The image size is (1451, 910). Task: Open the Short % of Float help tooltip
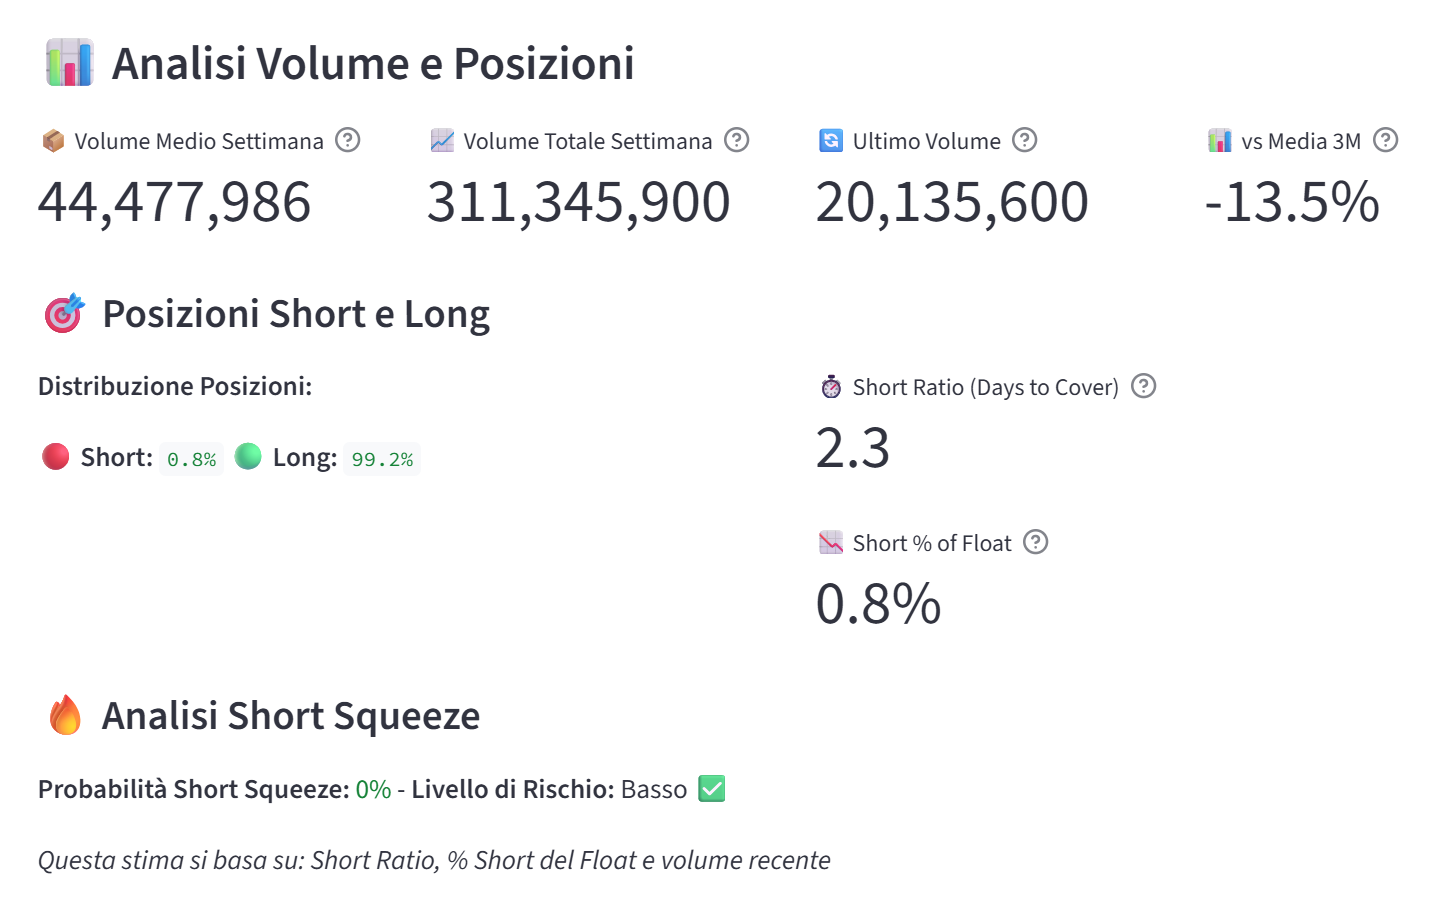pyautogui.click(x=1036, y=542)
